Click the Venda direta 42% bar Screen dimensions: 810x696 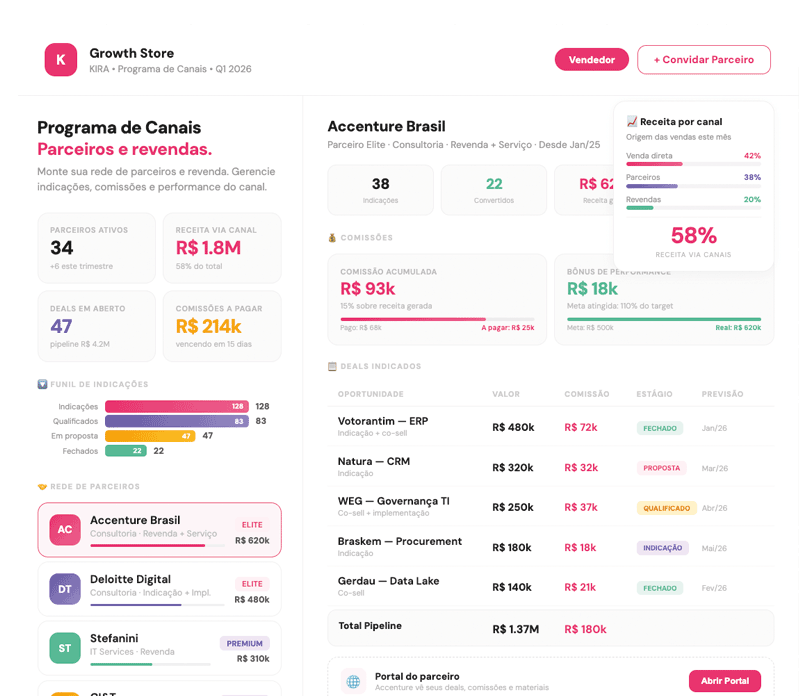coord(693,164)
